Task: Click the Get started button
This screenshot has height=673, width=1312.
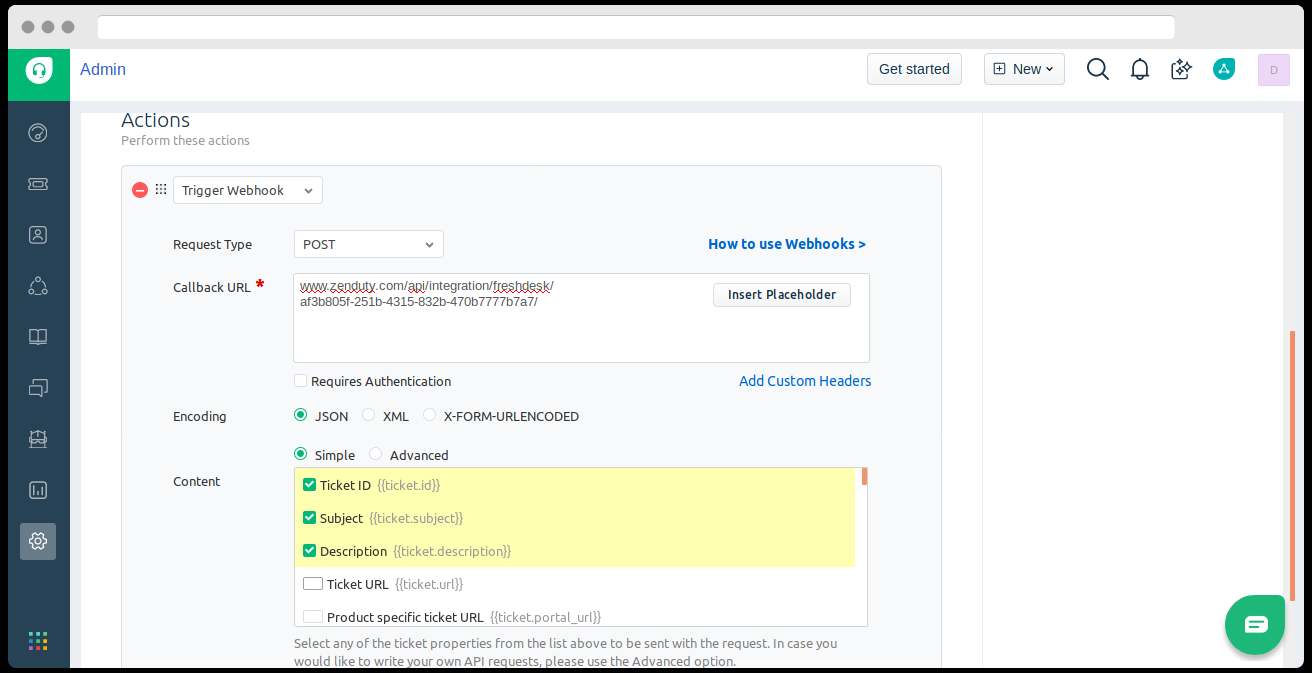Action: pos(914,69)
